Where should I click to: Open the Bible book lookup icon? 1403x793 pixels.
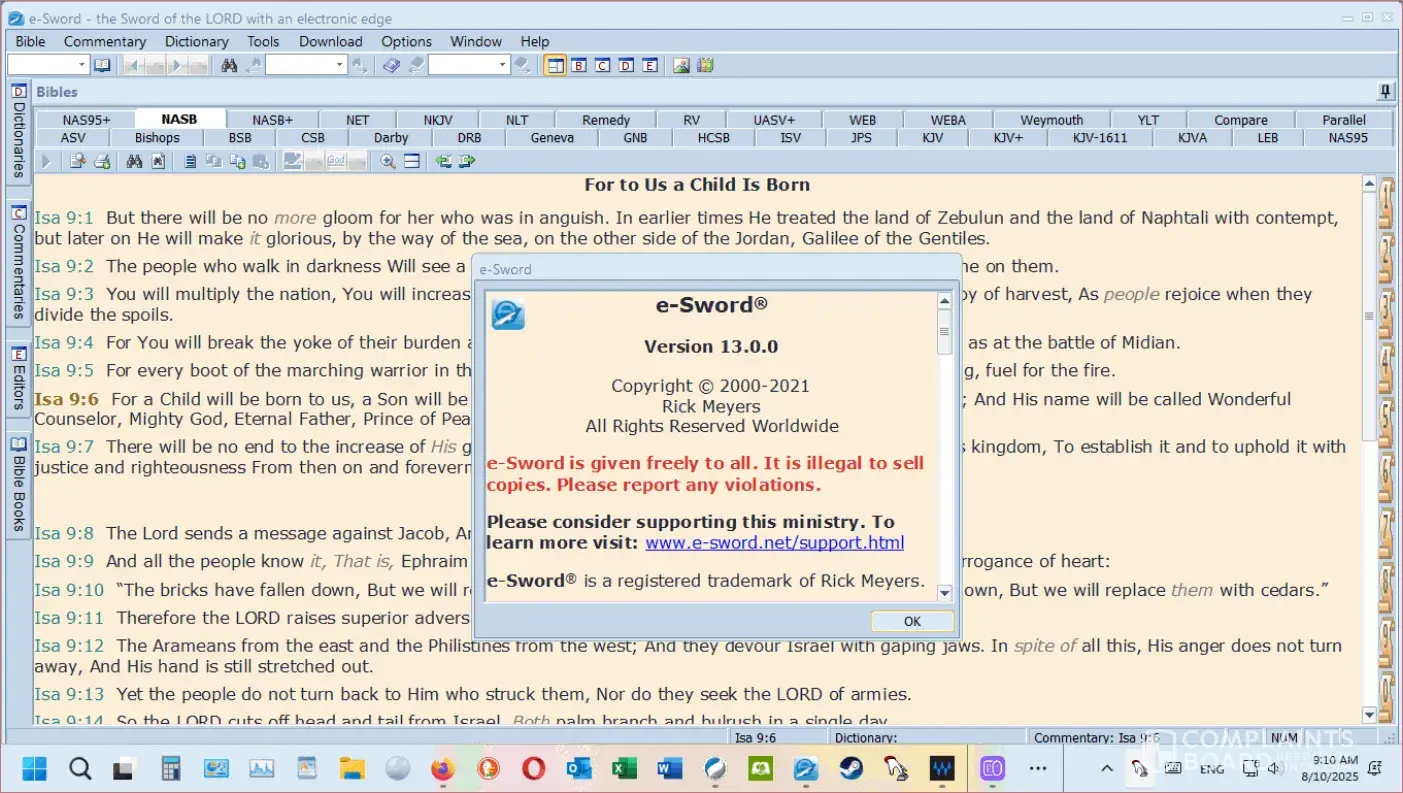pos(102,65)
